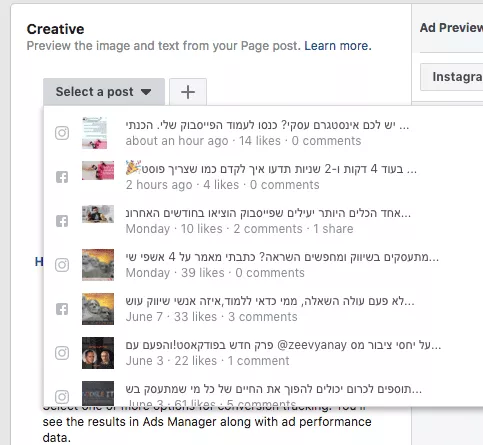Click Facebook icon of post with 4 likes
Viewport: 483px width, 445px height.
(62, 177)
